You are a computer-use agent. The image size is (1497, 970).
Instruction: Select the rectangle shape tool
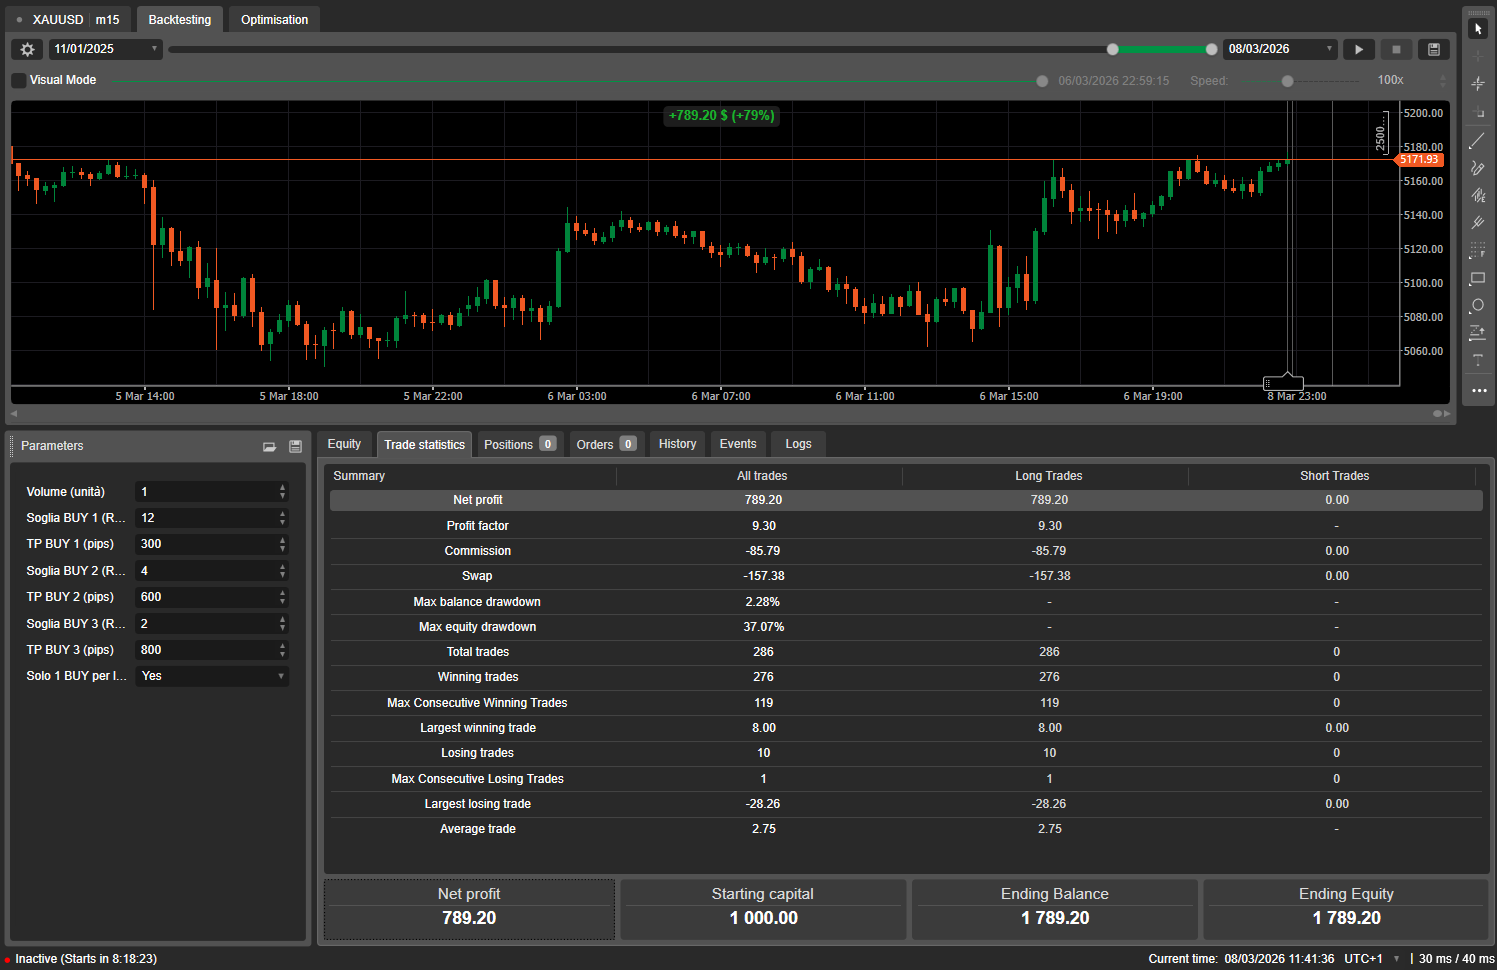[x=1477, y=278]
